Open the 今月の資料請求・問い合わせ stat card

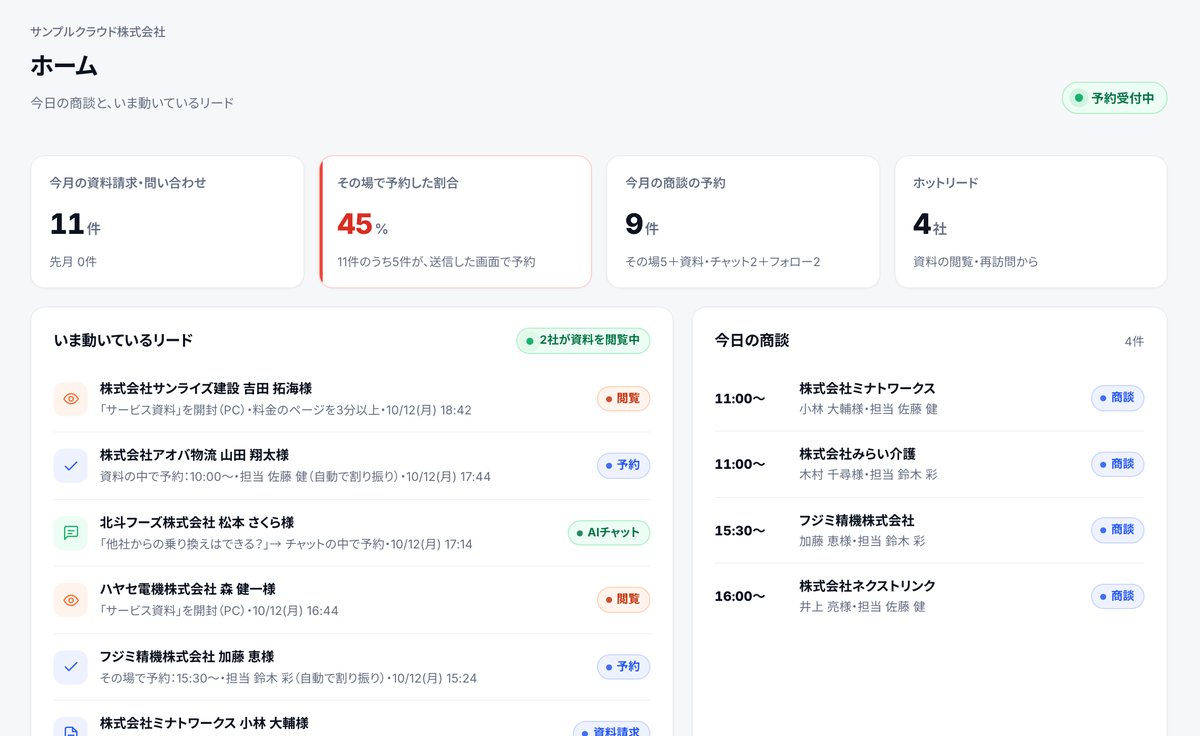click(x=167, y=222)
